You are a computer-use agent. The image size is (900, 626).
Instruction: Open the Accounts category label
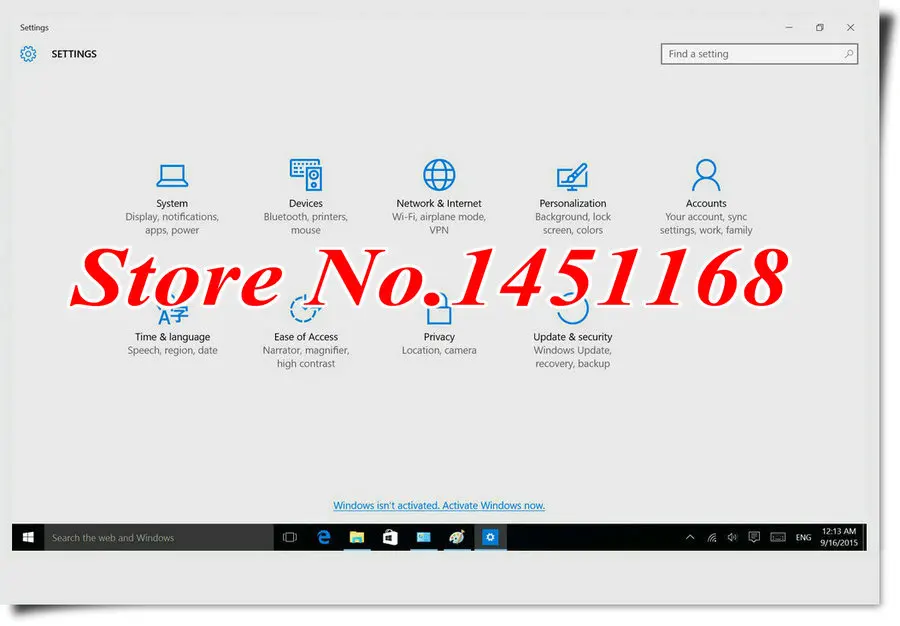706,203
